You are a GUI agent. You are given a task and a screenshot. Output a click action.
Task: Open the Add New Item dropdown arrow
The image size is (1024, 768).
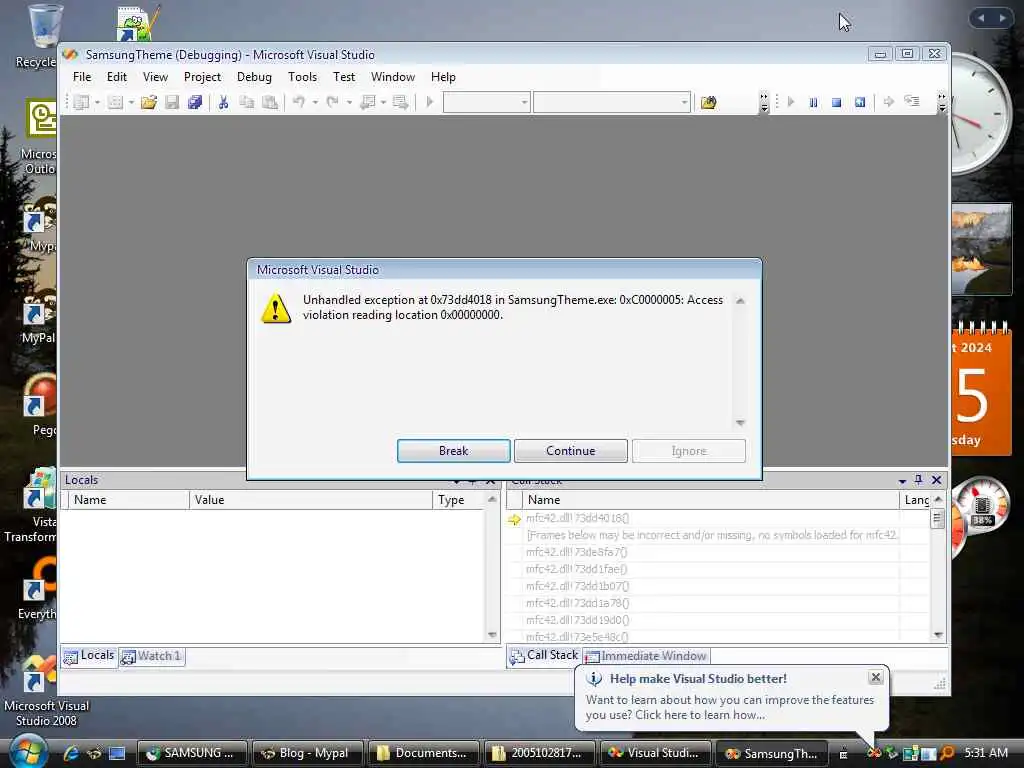(131, 103)
